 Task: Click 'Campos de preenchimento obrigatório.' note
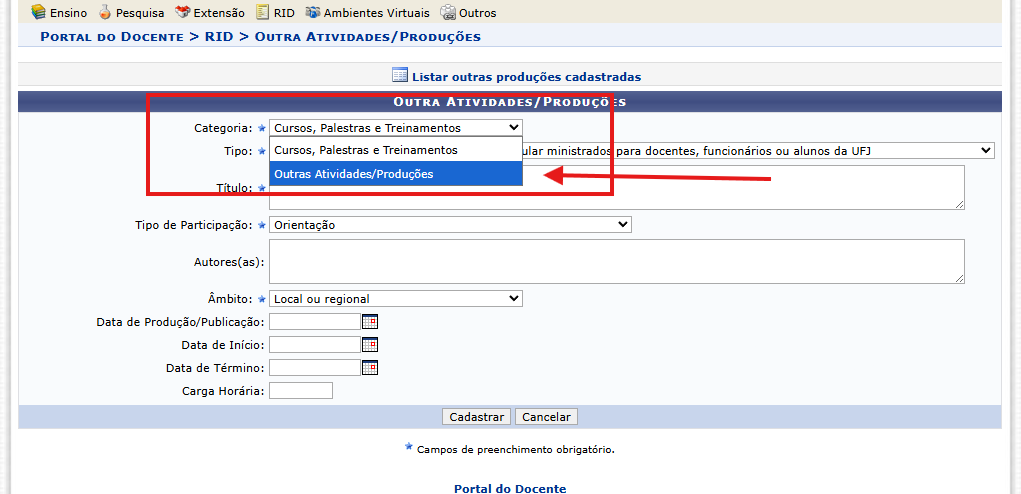point(516,449)
